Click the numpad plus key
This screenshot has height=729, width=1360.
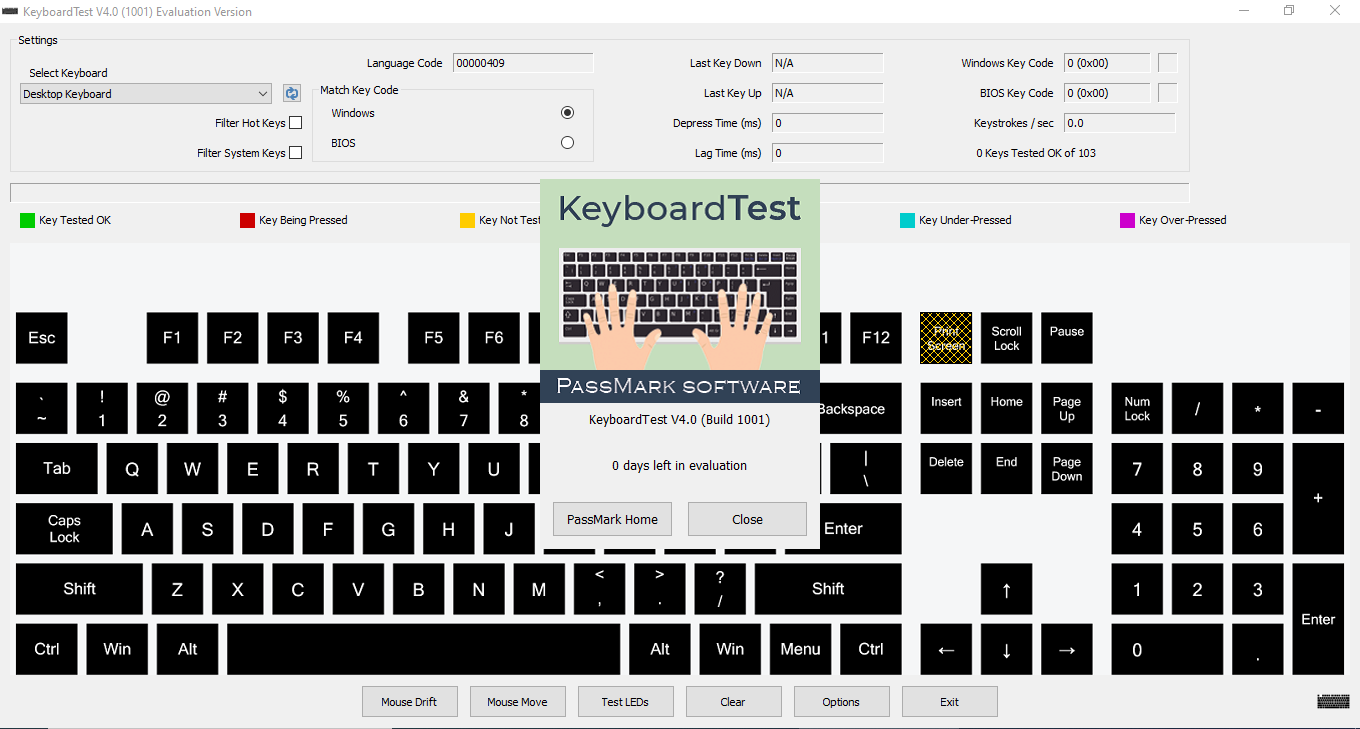click(1318, 498)
